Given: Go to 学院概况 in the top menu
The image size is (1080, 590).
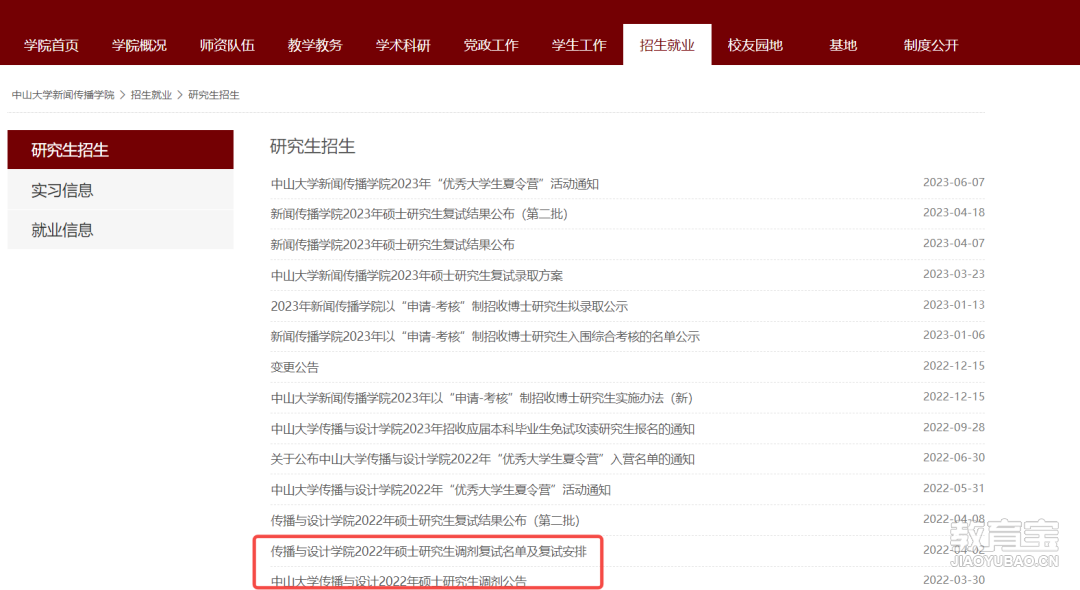Looking at the screenshot, I should [x=139, y=45].
